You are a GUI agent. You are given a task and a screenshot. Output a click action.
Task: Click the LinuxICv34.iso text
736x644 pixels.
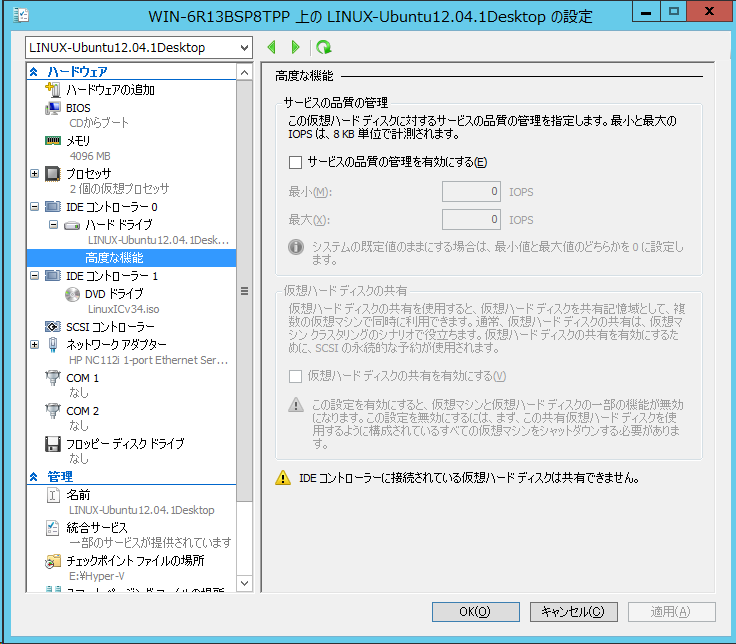[123, 309]
